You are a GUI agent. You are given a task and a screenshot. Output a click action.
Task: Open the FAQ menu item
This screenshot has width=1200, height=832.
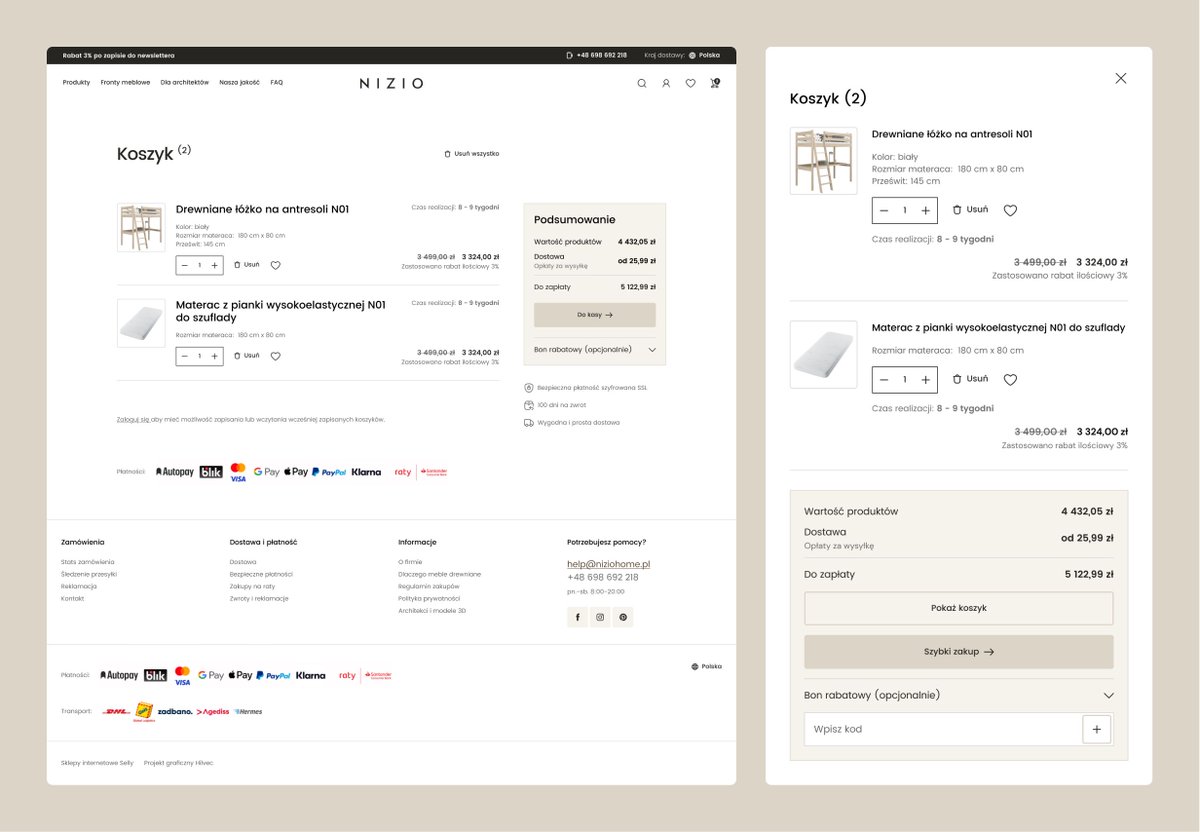(x=276, y=83)
